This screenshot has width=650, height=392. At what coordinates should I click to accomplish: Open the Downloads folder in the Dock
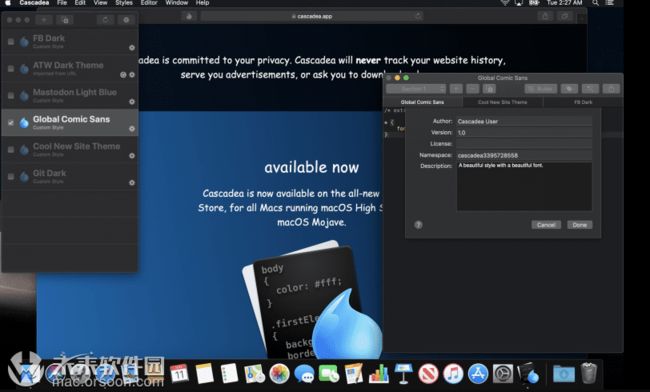564,374
